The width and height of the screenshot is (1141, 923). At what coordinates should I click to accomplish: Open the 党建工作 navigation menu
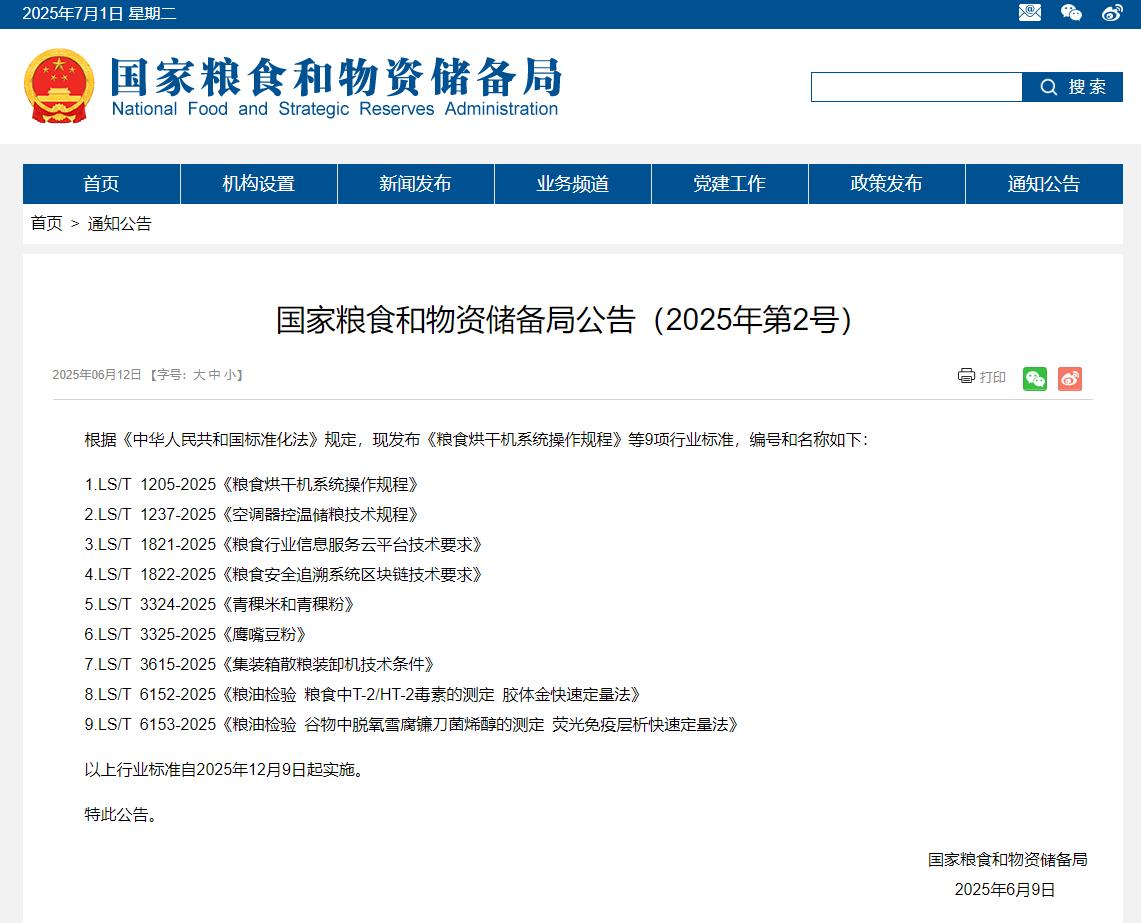click(729, 184)
